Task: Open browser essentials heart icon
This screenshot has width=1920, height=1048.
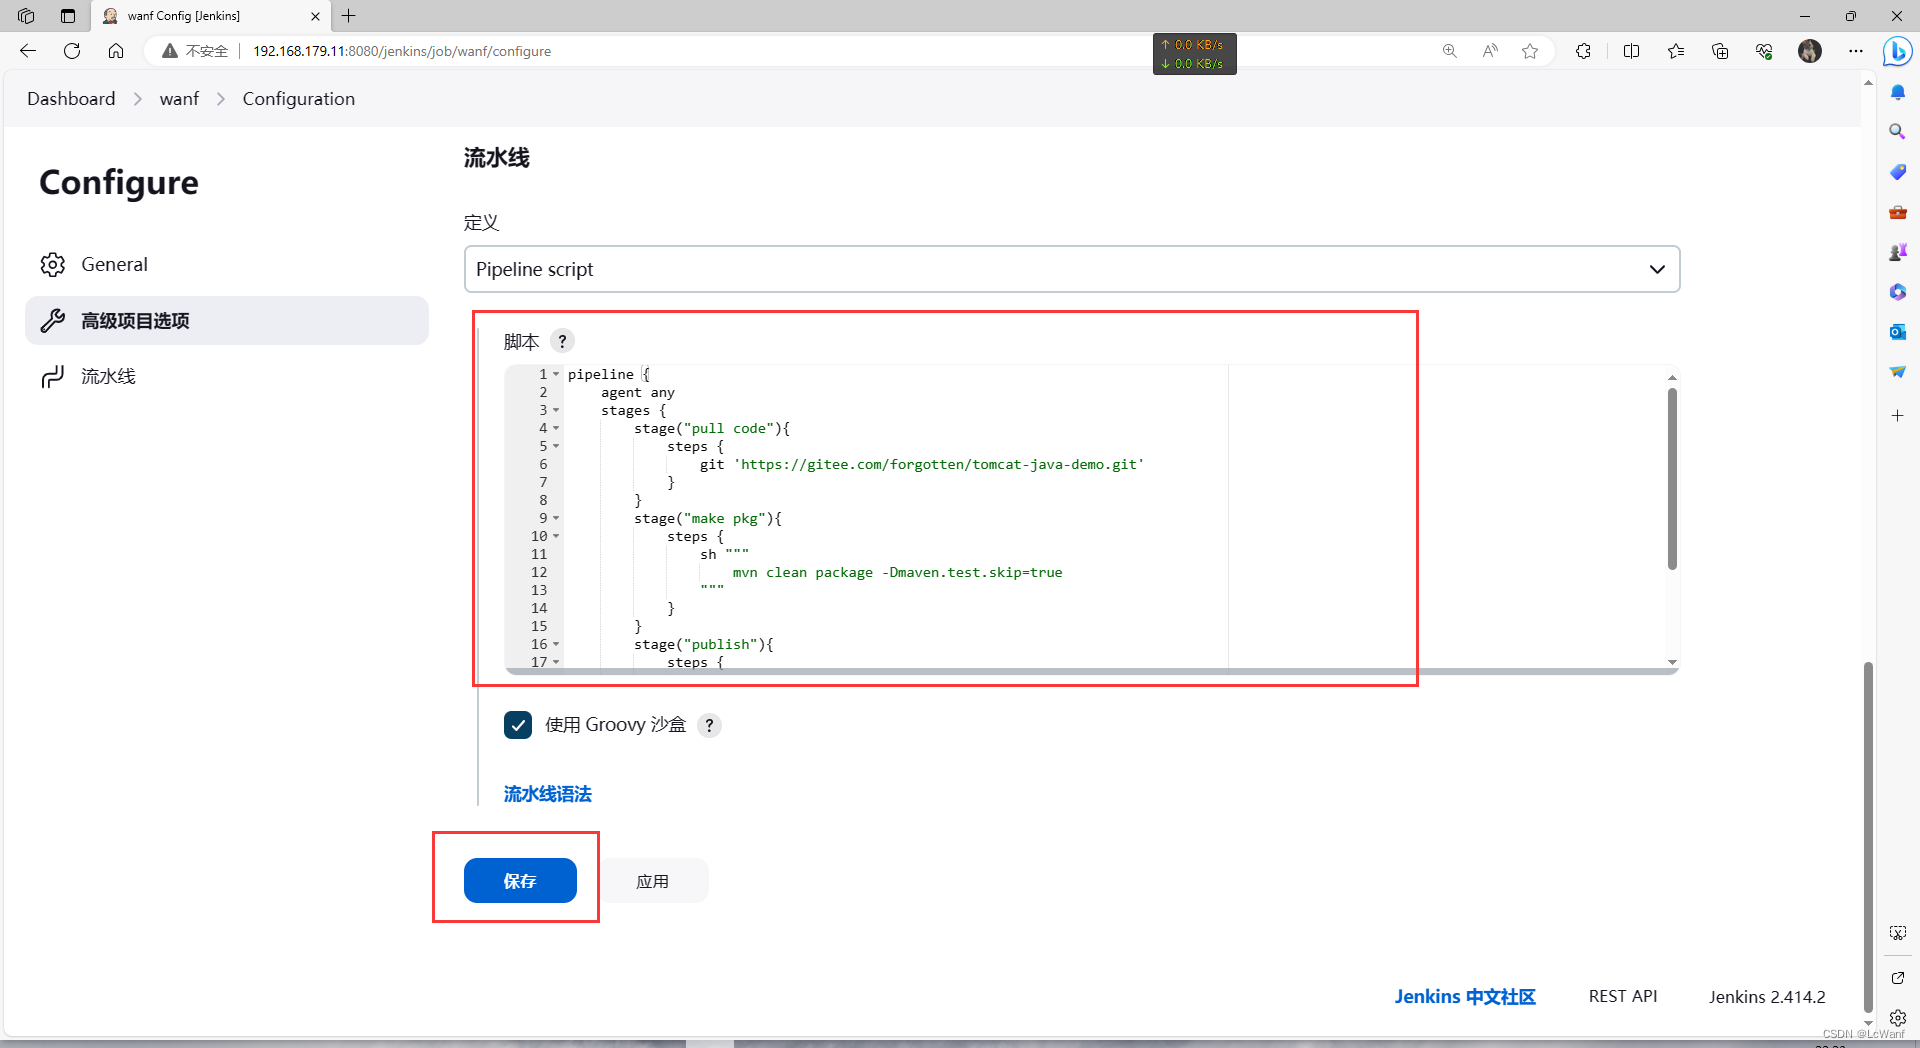Action: coord(1764,51)
